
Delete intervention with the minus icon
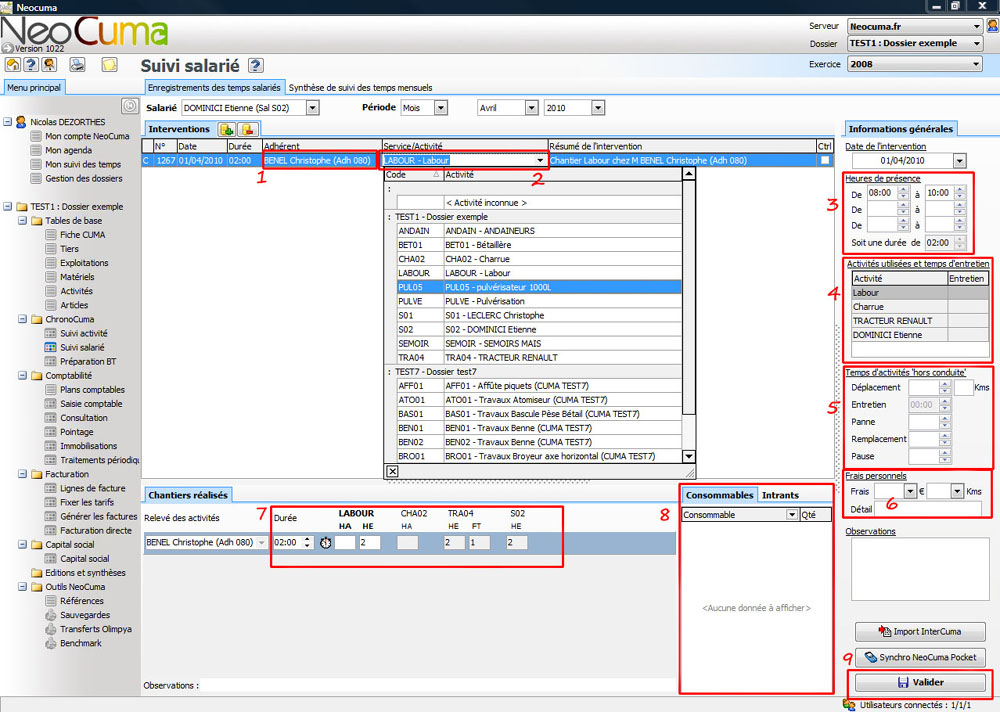(247, 130)
